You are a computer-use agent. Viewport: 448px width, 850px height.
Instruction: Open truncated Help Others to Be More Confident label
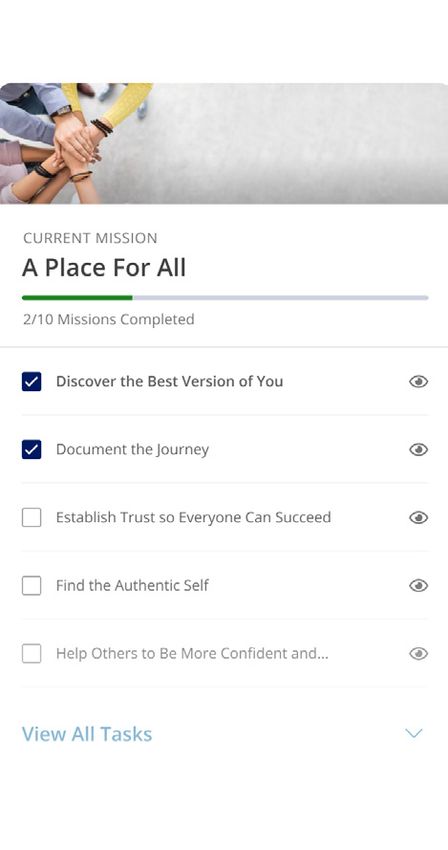tap(192, 653)
